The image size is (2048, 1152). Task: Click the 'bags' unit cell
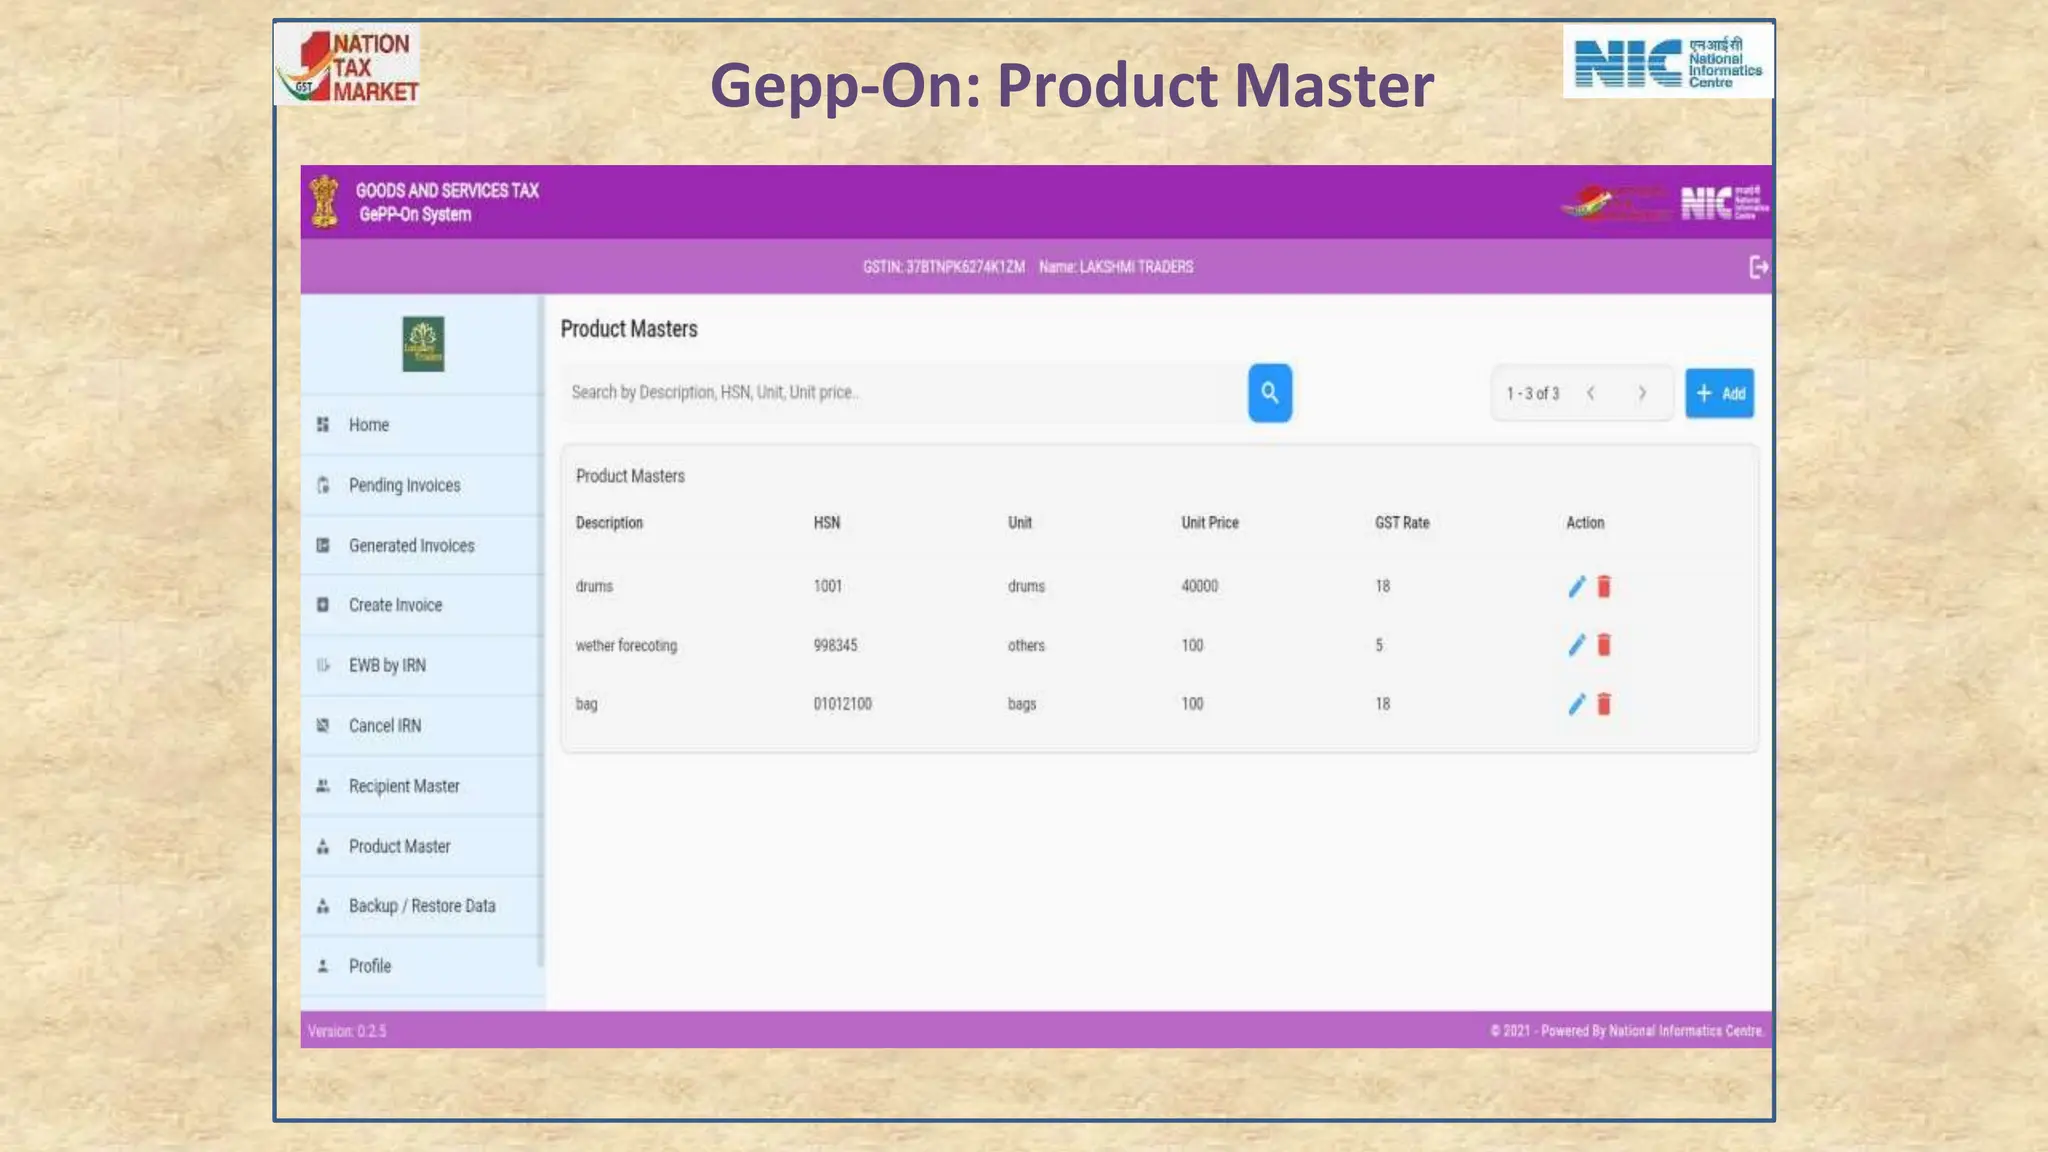pos(1022,704)
